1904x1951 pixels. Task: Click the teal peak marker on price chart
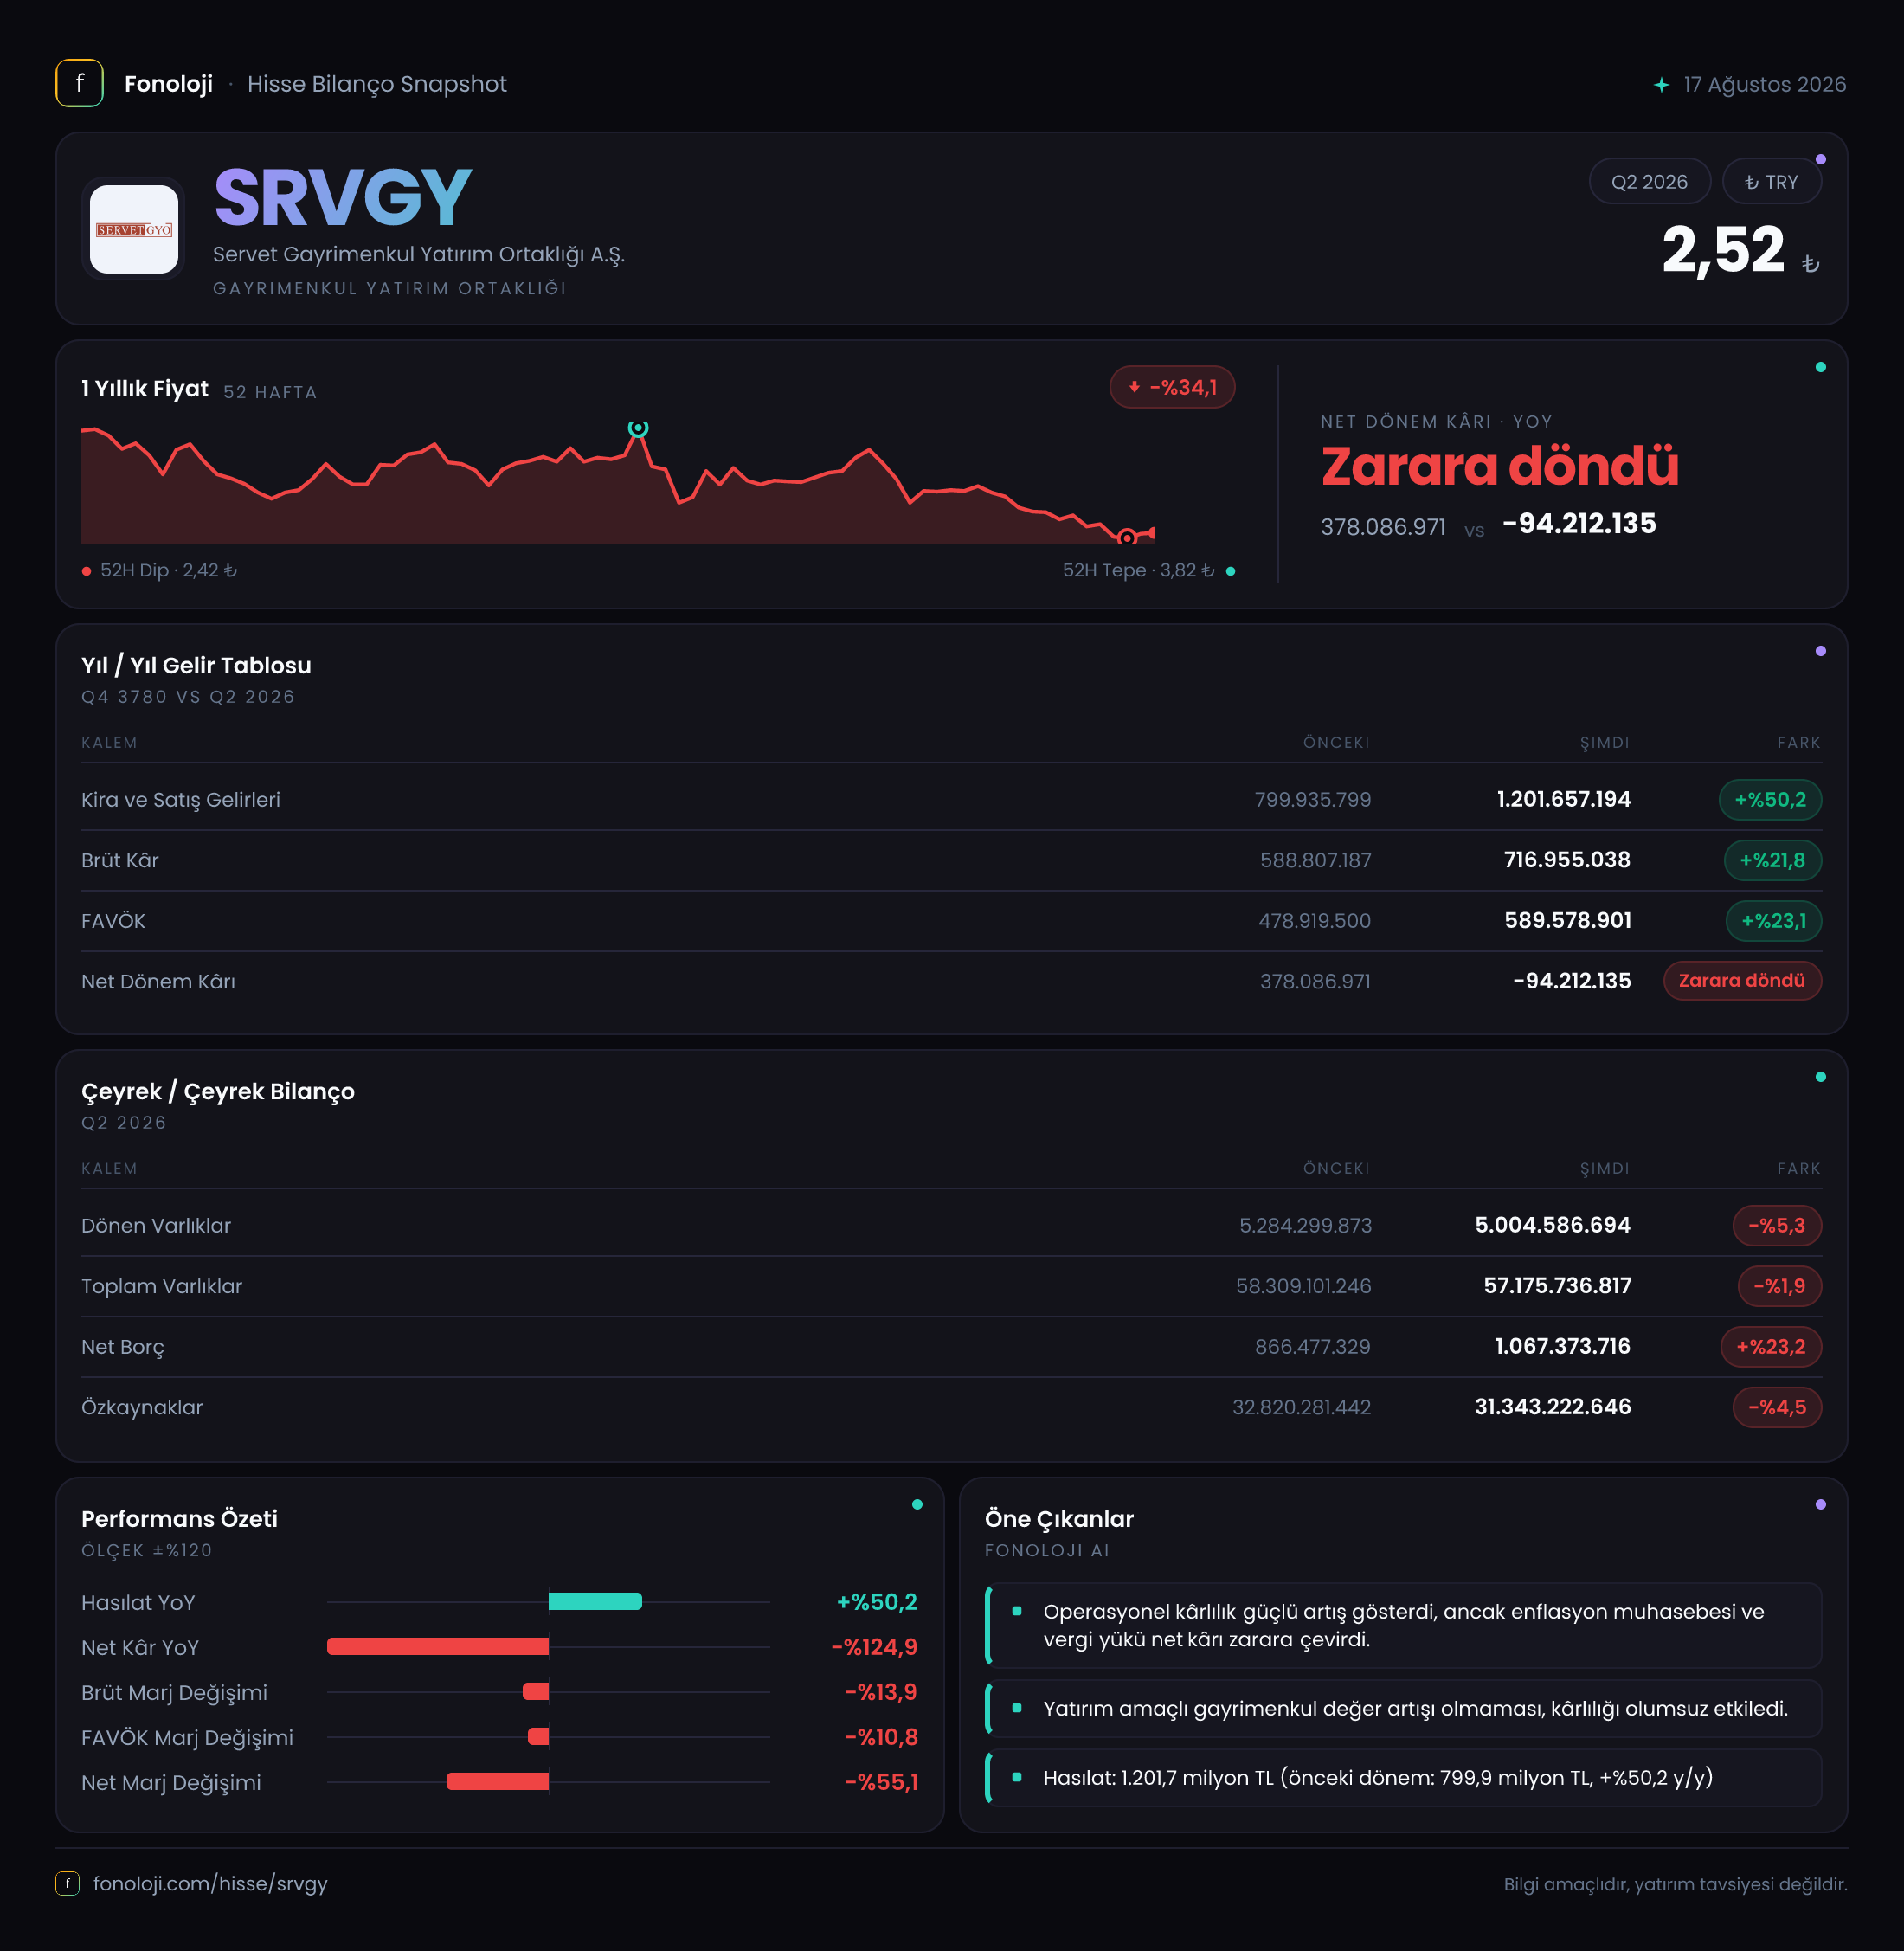(x=638, y=428)
